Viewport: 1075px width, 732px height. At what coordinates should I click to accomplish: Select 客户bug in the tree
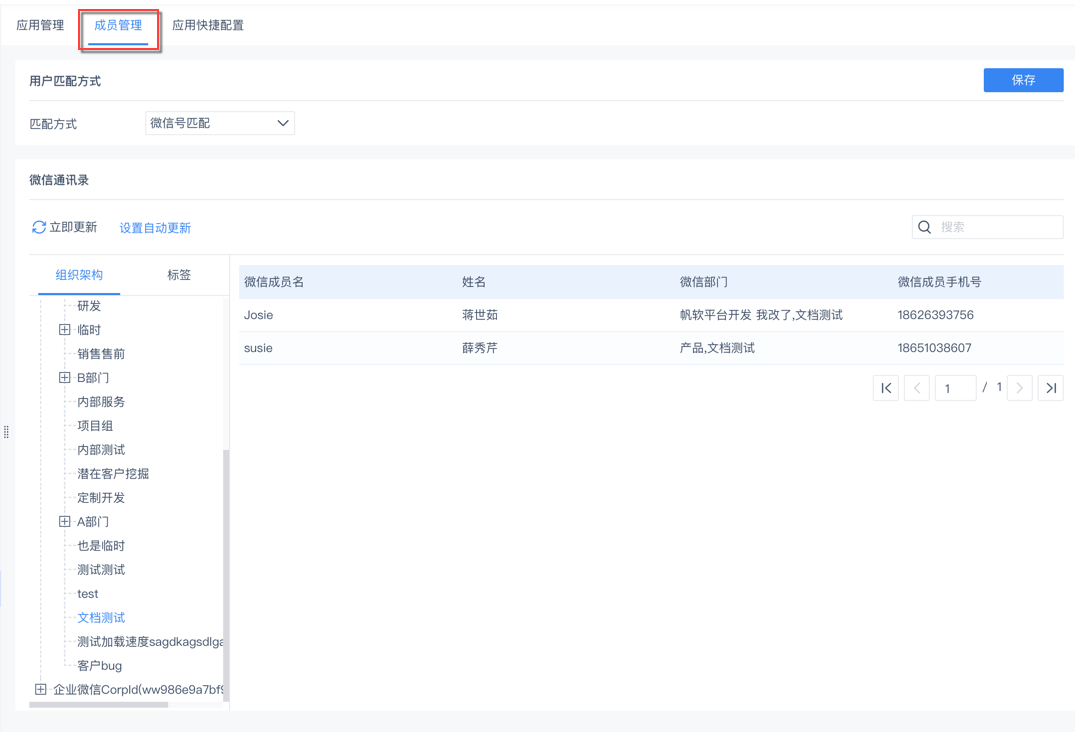click(x=99, y=666)
